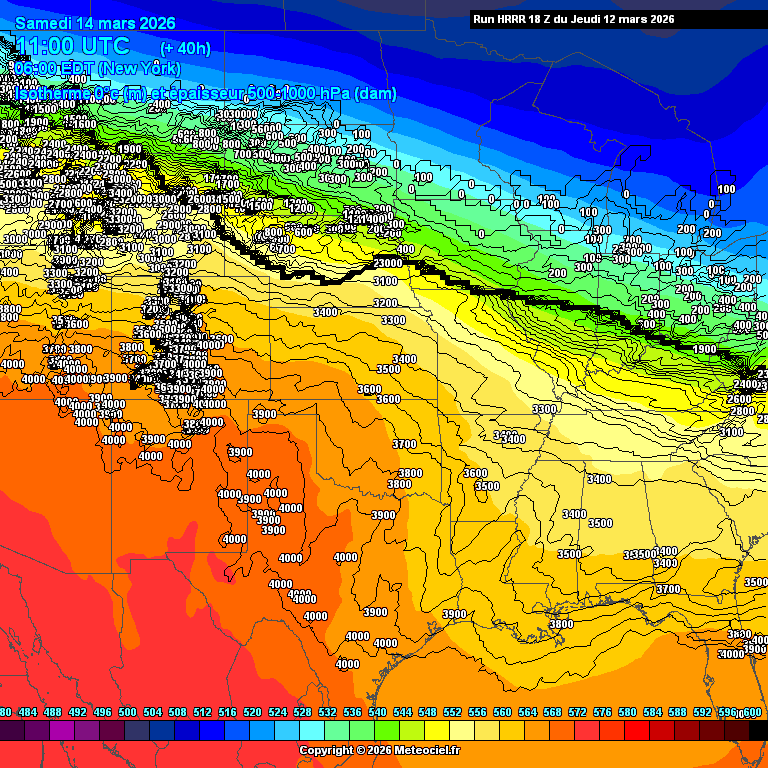
Task: Click the Copyright 2026 Meteociel.fr text
Action: tap(380, 750)
